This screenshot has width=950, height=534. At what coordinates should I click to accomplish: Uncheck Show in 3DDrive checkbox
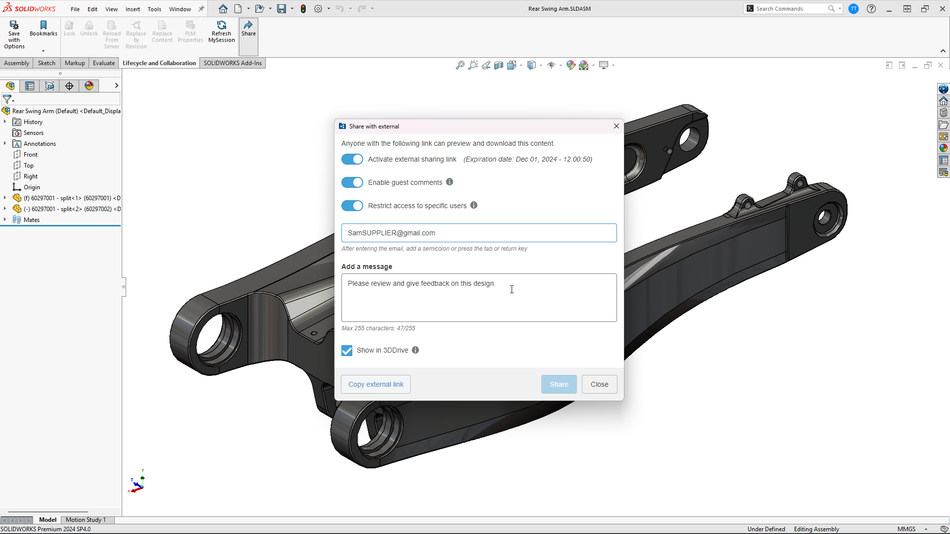(347, 350)
